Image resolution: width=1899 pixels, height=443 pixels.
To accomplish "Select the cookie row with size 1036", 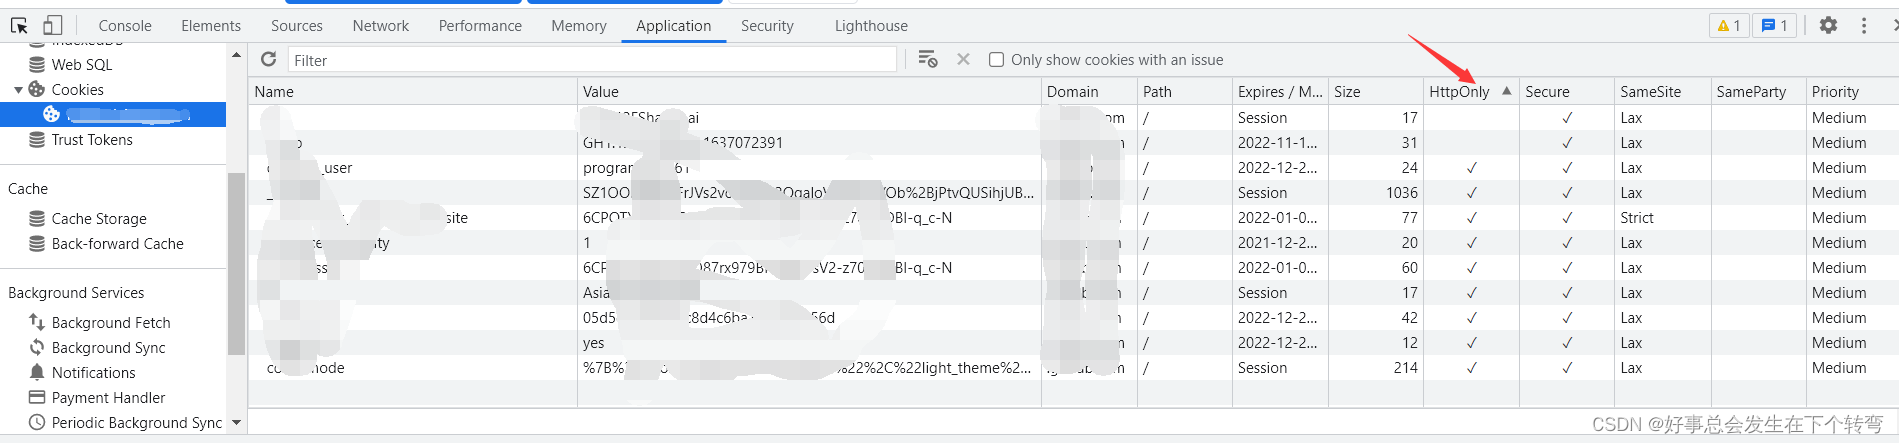I will 1074,192.
